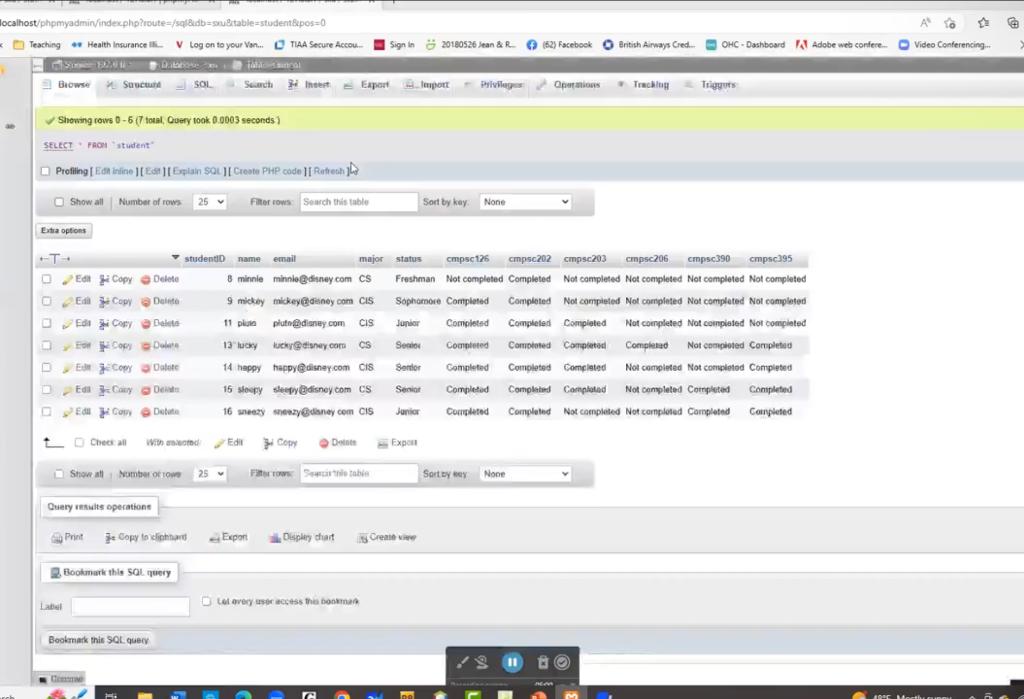Click the Facebook bookmark icon
The image size is (1024, 699).
(x=532, y=45)
